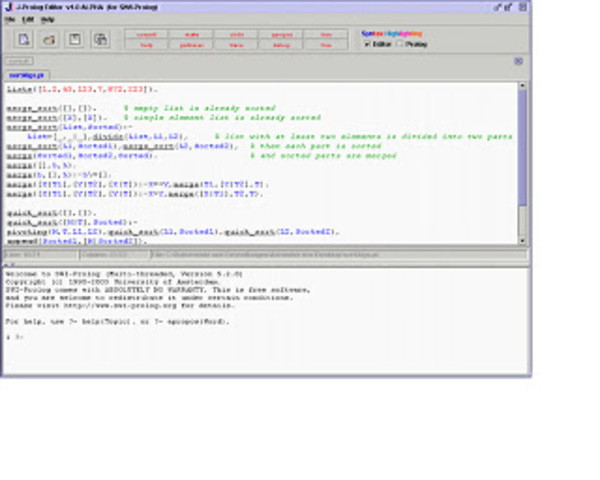Switch to the sortAlgs.pl tab
Image resolution: width=600 pixels, height=480 pixels.
pos(26,75)
